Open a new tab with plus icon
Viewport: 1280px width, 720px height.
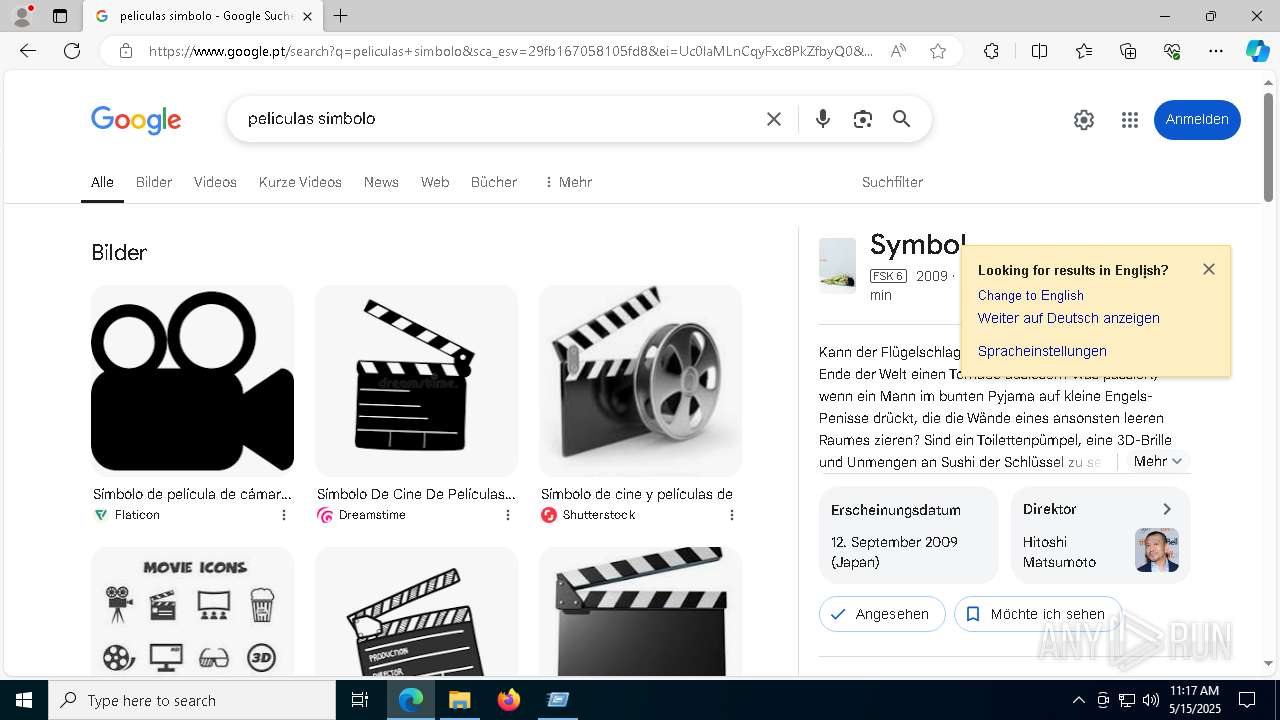click(x=341, y=16)
